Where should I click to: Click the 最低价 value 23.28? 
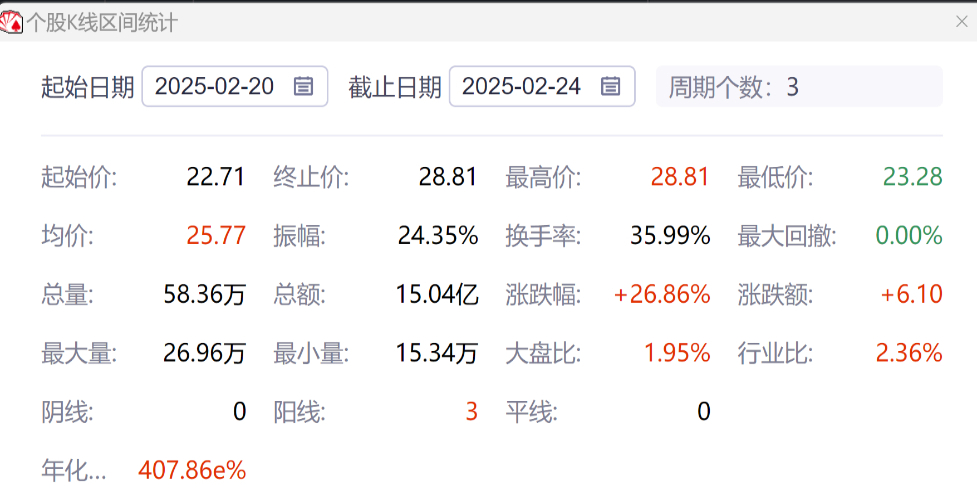click(x=912, y=178)
